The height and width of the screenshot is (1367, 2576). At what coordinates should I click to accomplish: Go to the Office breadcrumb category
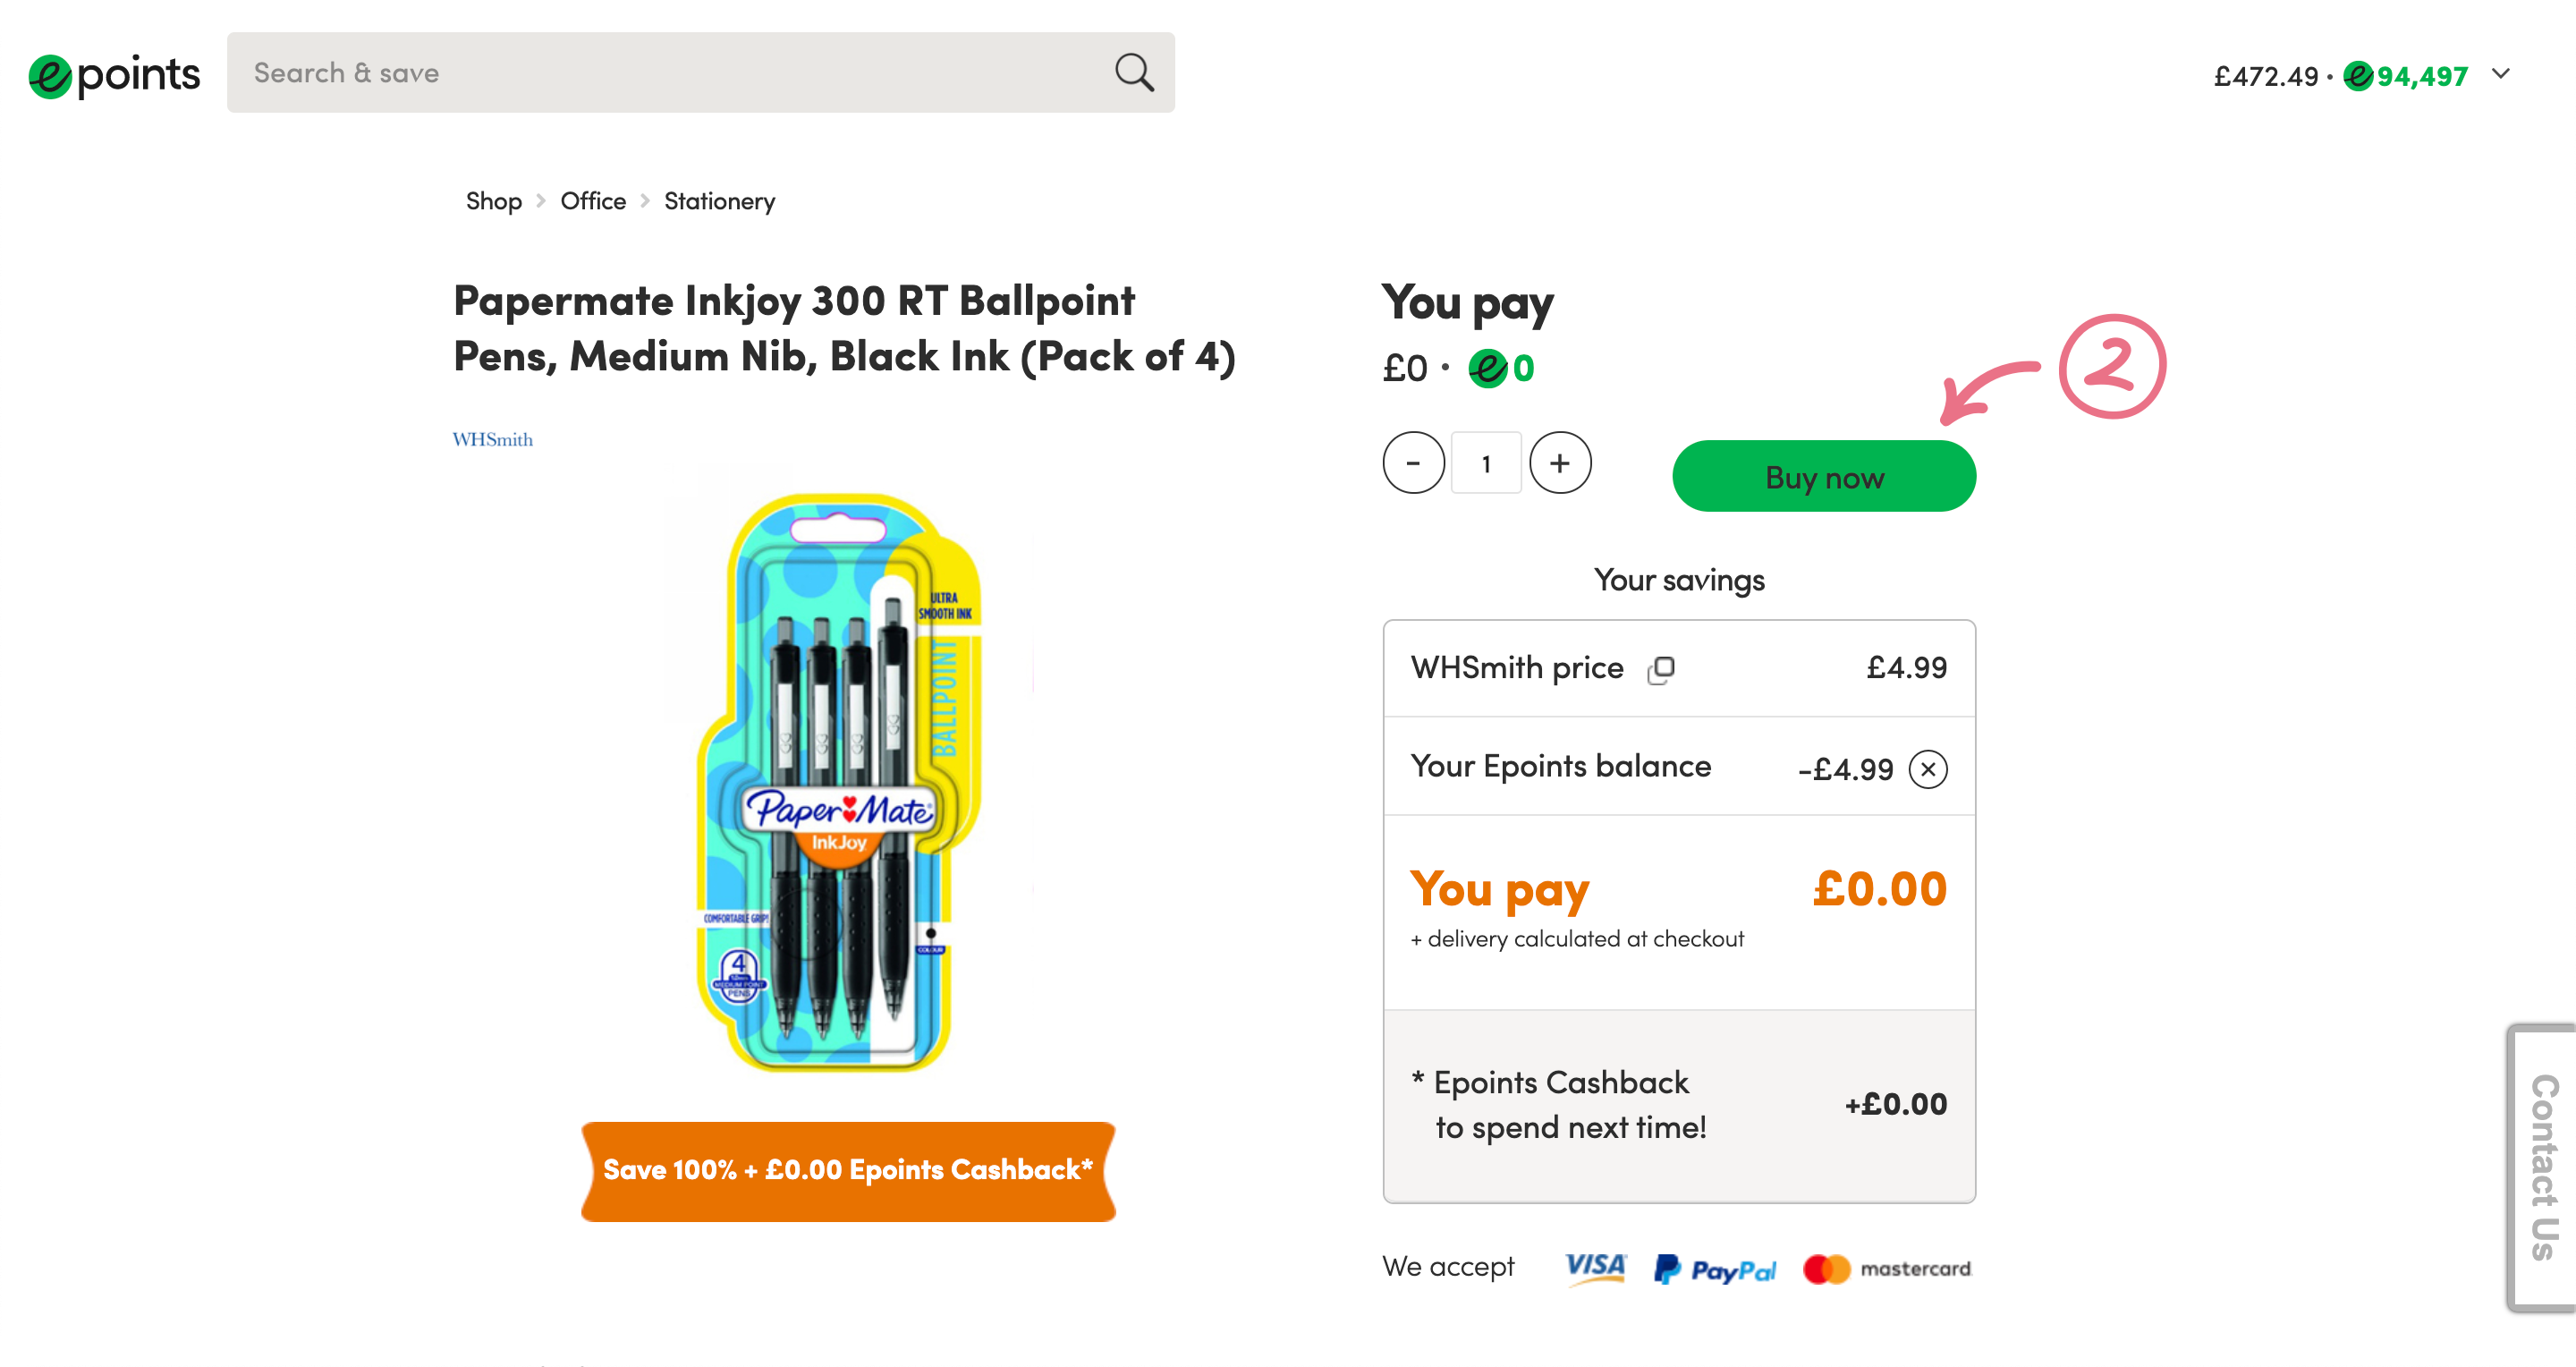coord(593,201)
